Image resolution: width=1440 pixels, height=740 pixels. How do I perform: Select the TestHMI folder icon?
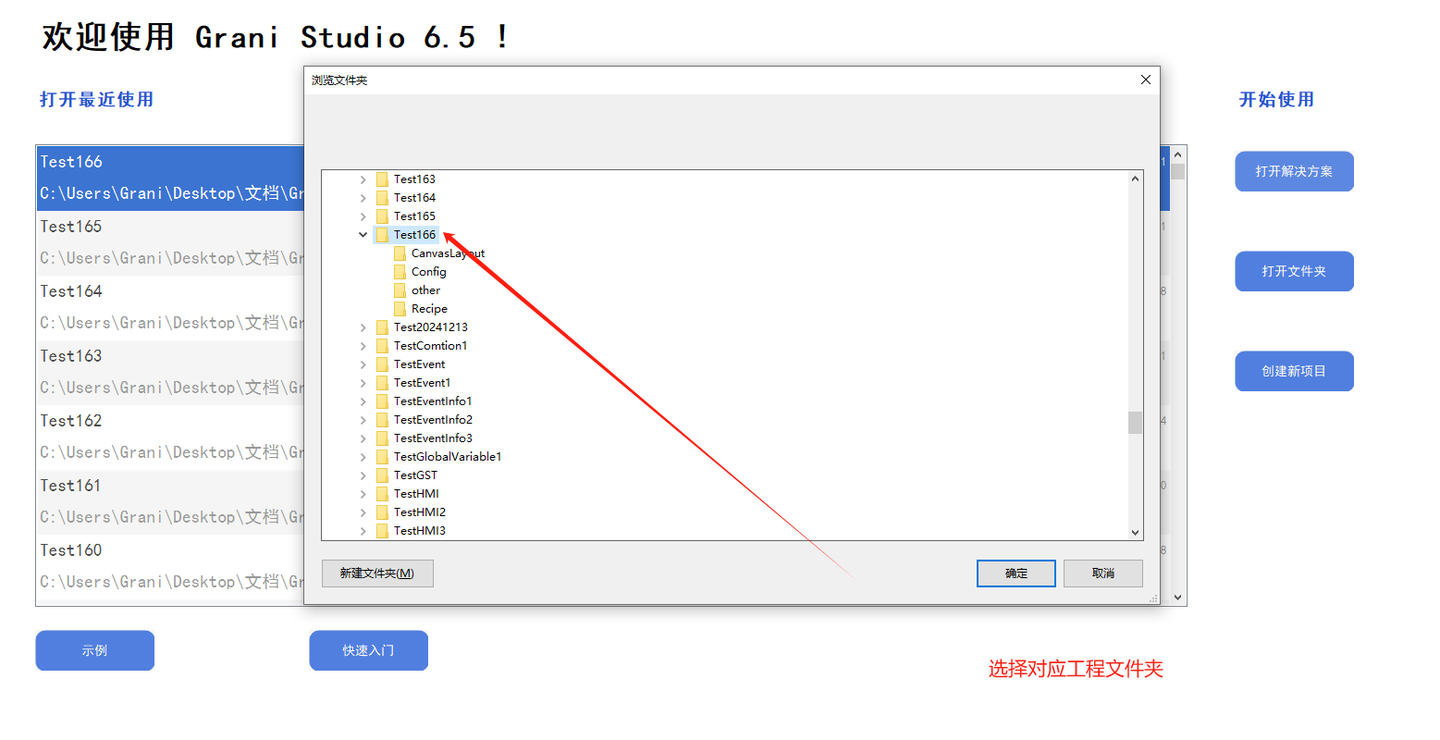tap(382, 494)
